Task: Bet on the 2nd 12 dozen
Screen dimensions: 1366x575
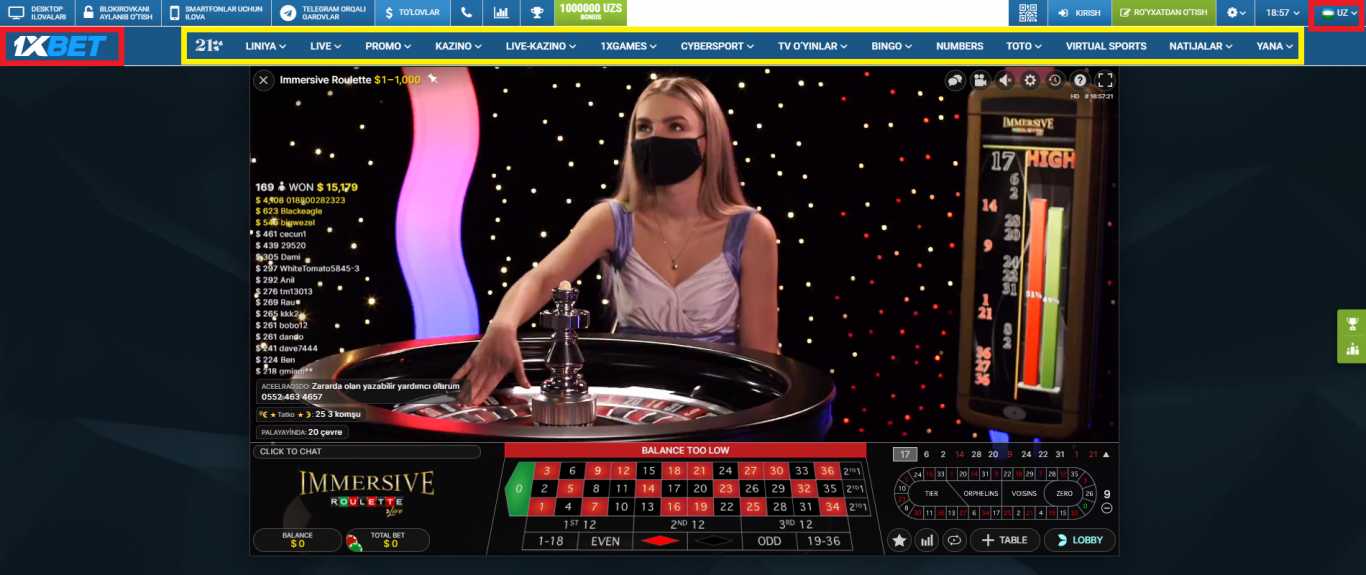Action: coord(688,524)
